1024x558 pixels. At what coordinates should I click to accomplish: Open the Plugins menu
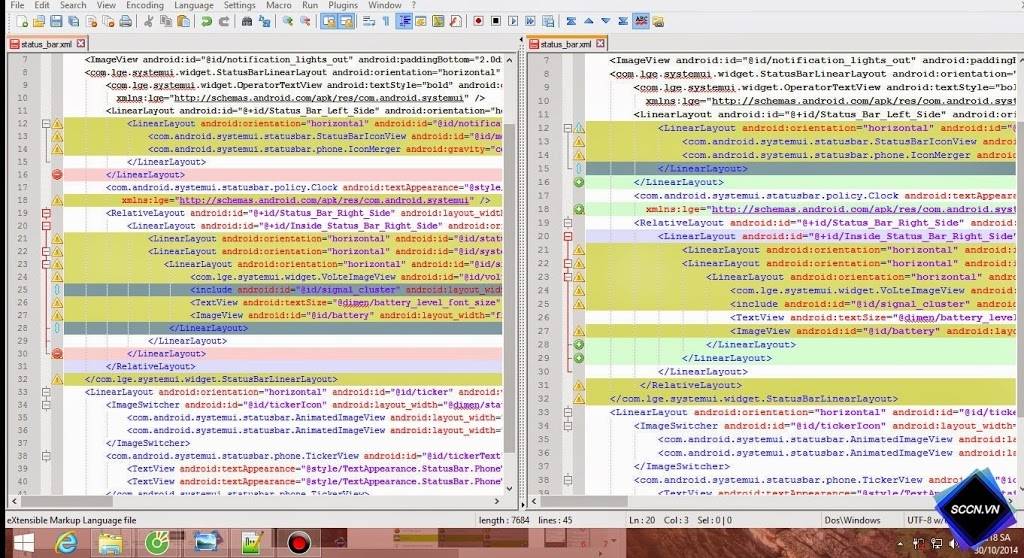click(343, 5)
